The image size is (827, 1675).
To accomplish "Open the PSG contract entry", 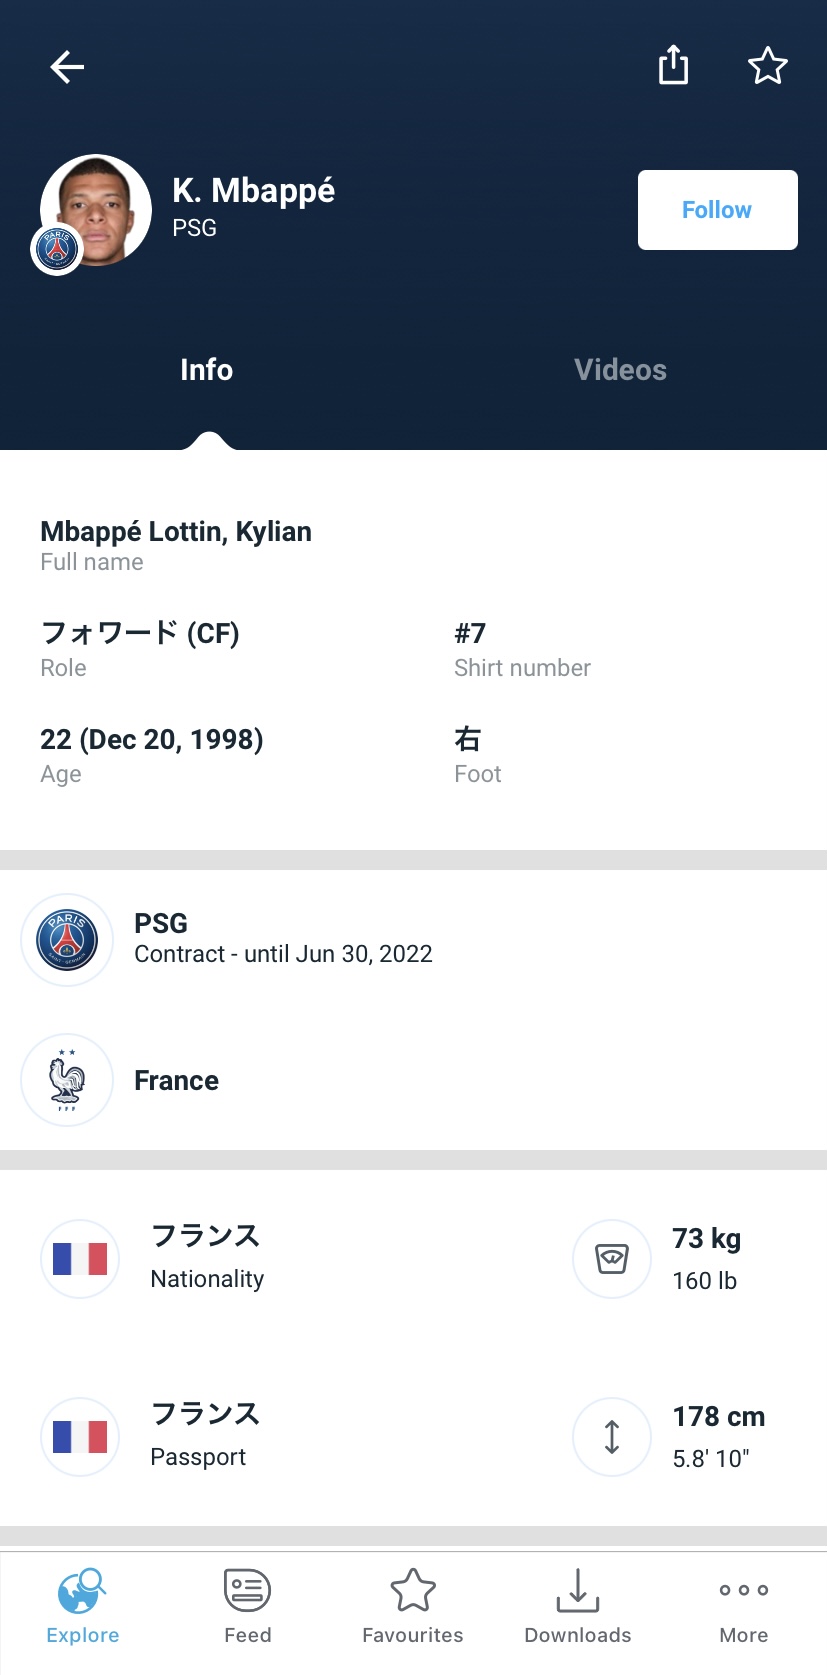I will [283, 939].
